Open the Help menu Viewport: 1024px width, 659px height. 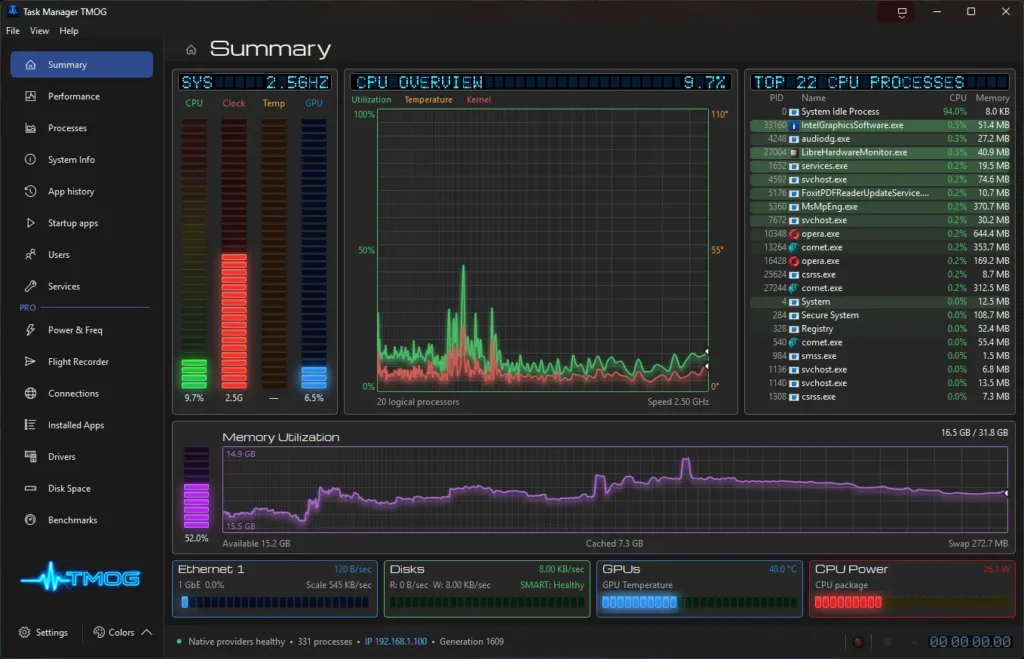[x=69, y=31]
